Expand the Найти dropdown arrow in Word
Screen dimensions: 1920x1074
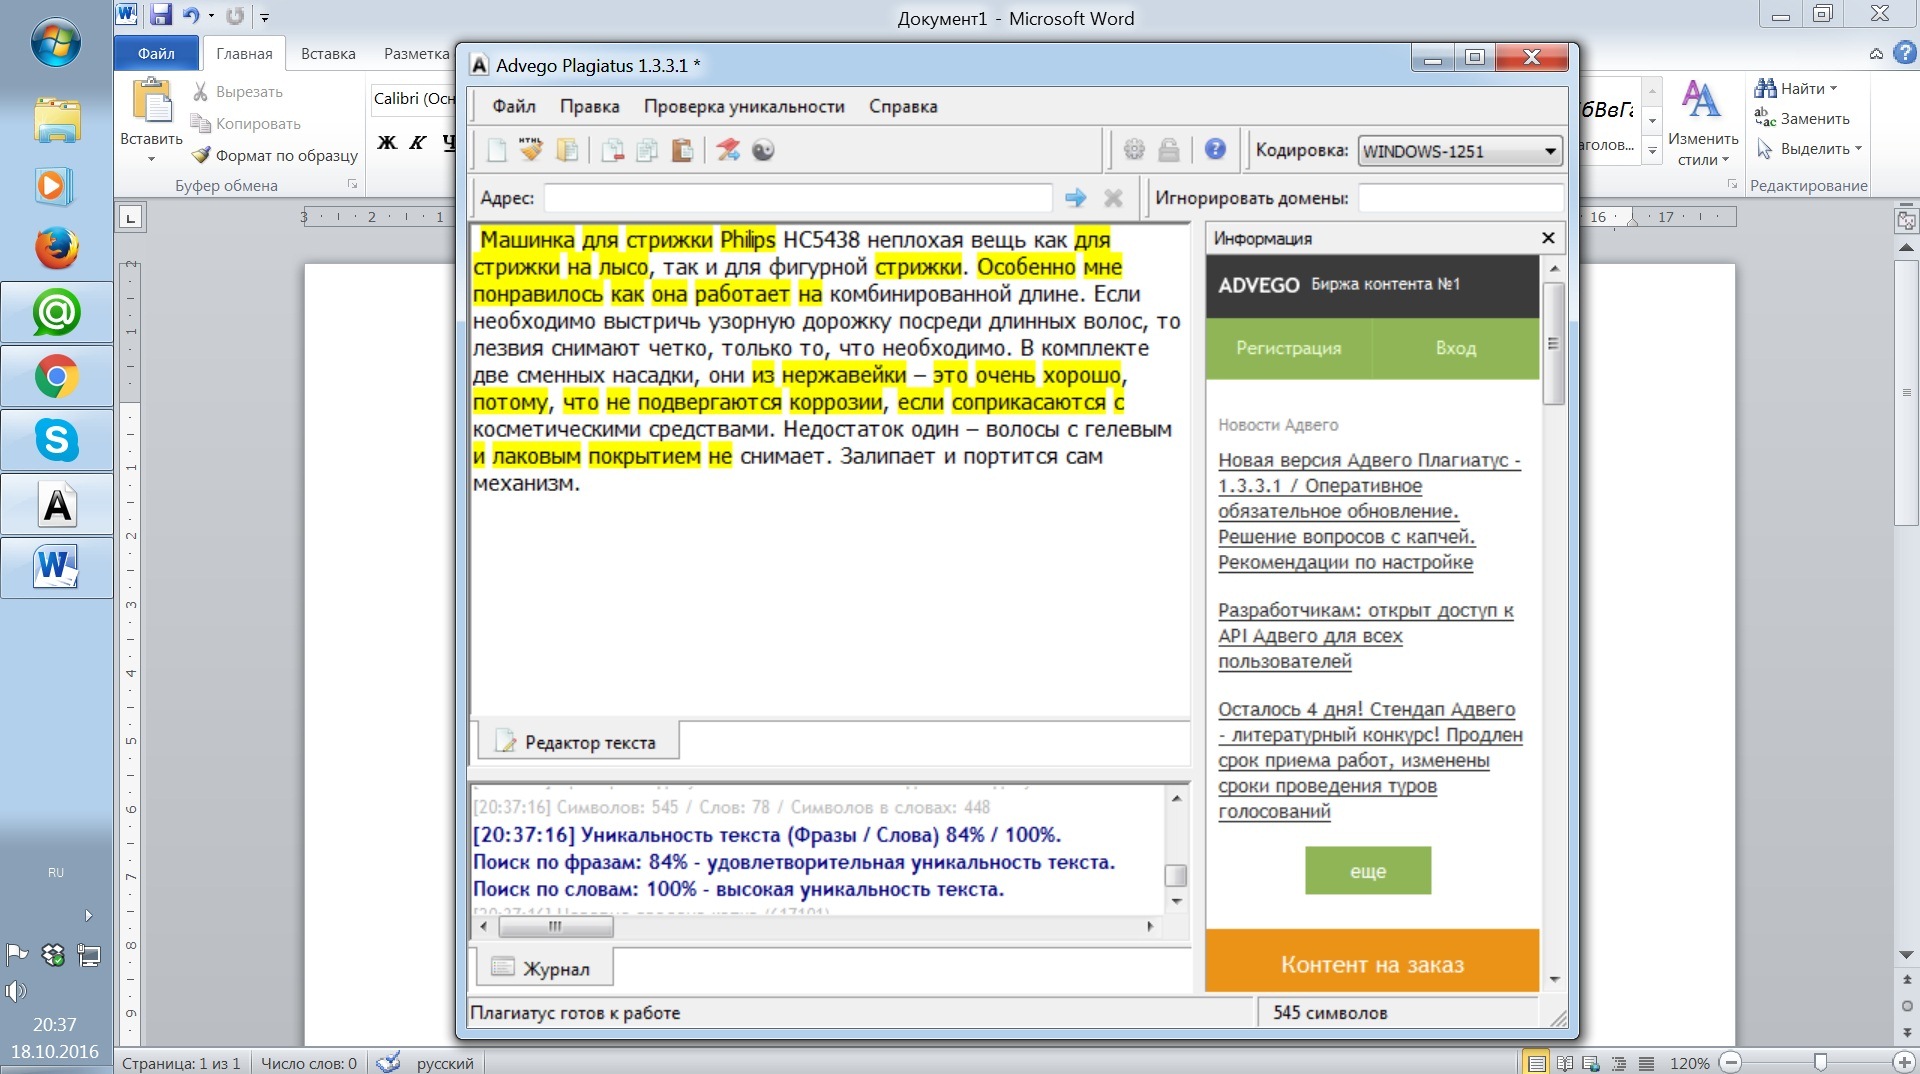[x=1834, y=88]
